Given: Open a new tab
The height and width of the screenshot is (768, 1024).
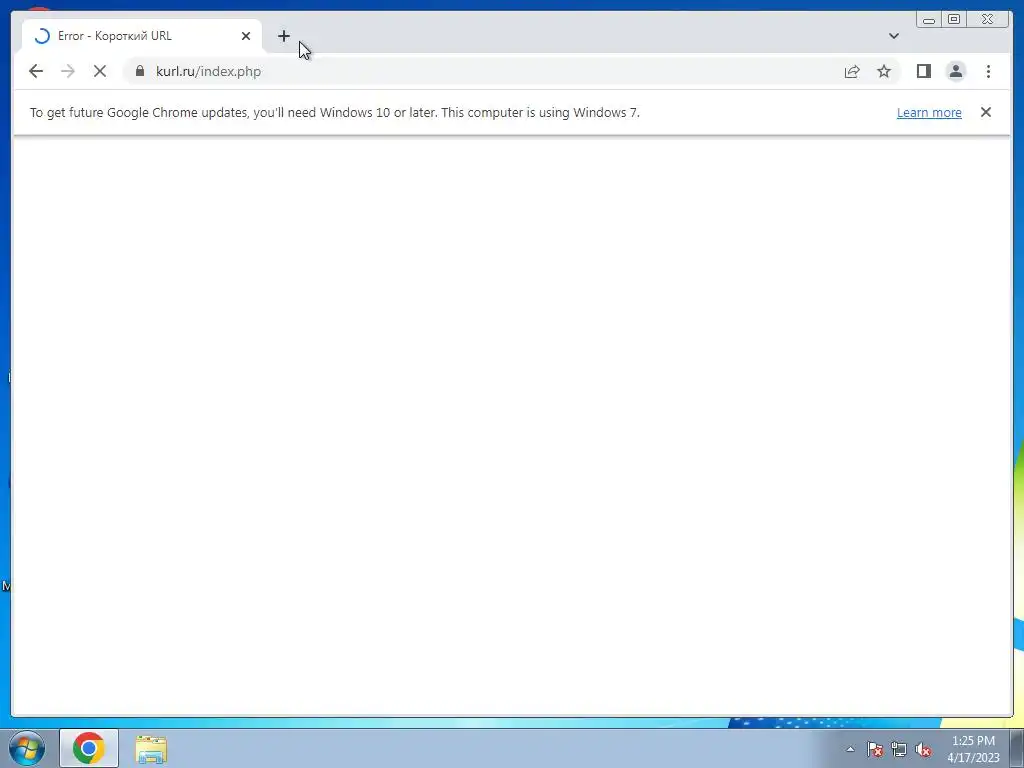Looking at the screenshot, I should tap(283, 36).
